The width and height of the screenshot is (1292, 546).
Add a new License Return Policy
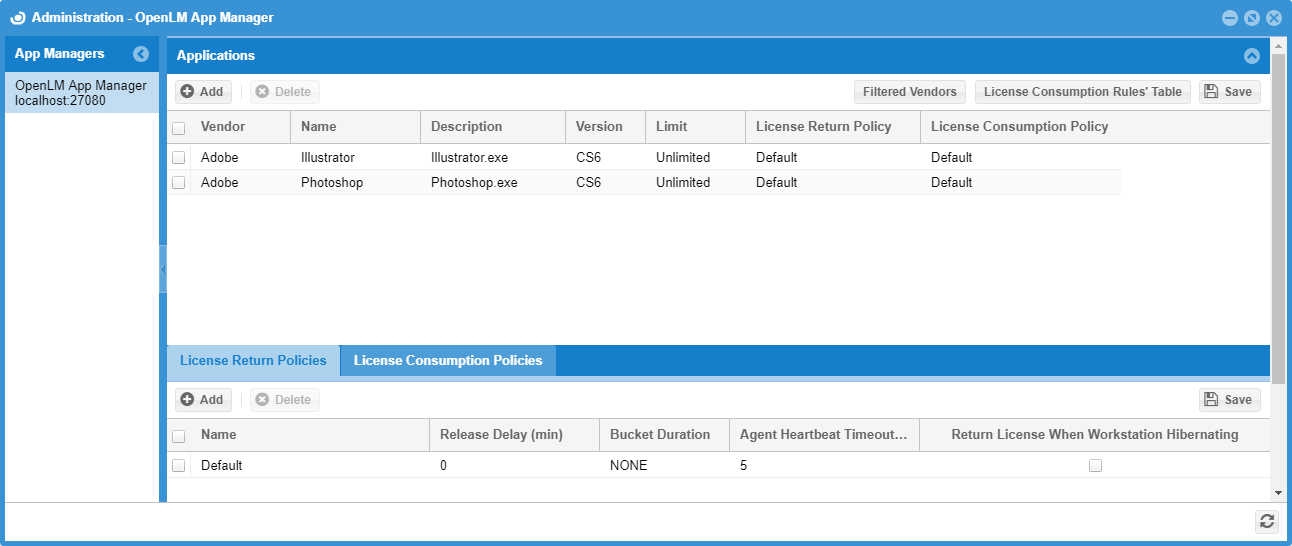tap(203, 400)
